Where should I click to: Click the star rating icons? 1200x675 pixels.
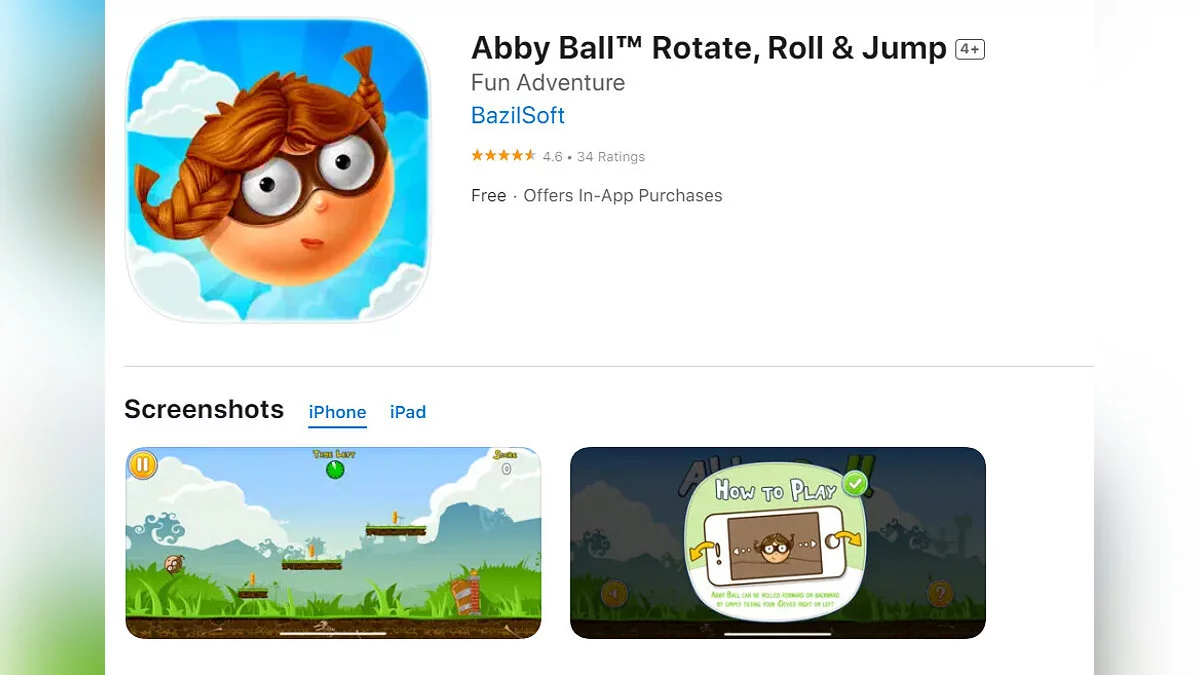point(504,156)
